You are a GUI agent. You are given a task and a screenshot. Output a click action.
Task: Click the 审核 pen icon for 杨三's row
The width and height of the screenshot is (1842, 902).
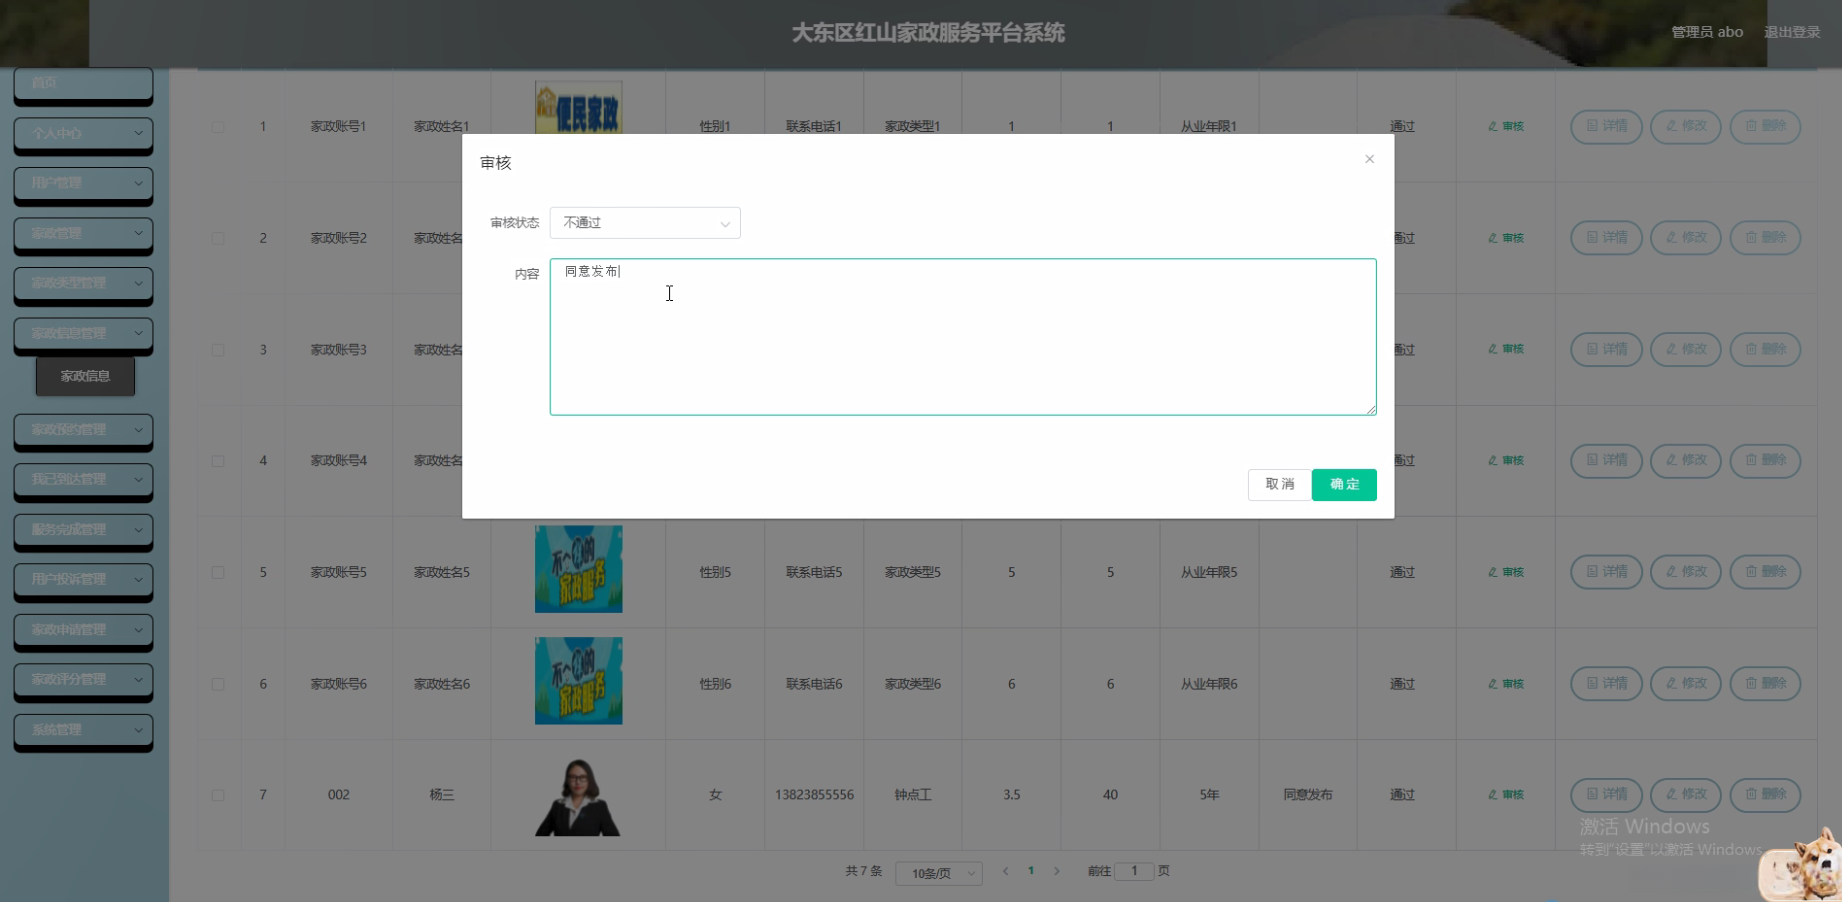tap(1505, 795)
